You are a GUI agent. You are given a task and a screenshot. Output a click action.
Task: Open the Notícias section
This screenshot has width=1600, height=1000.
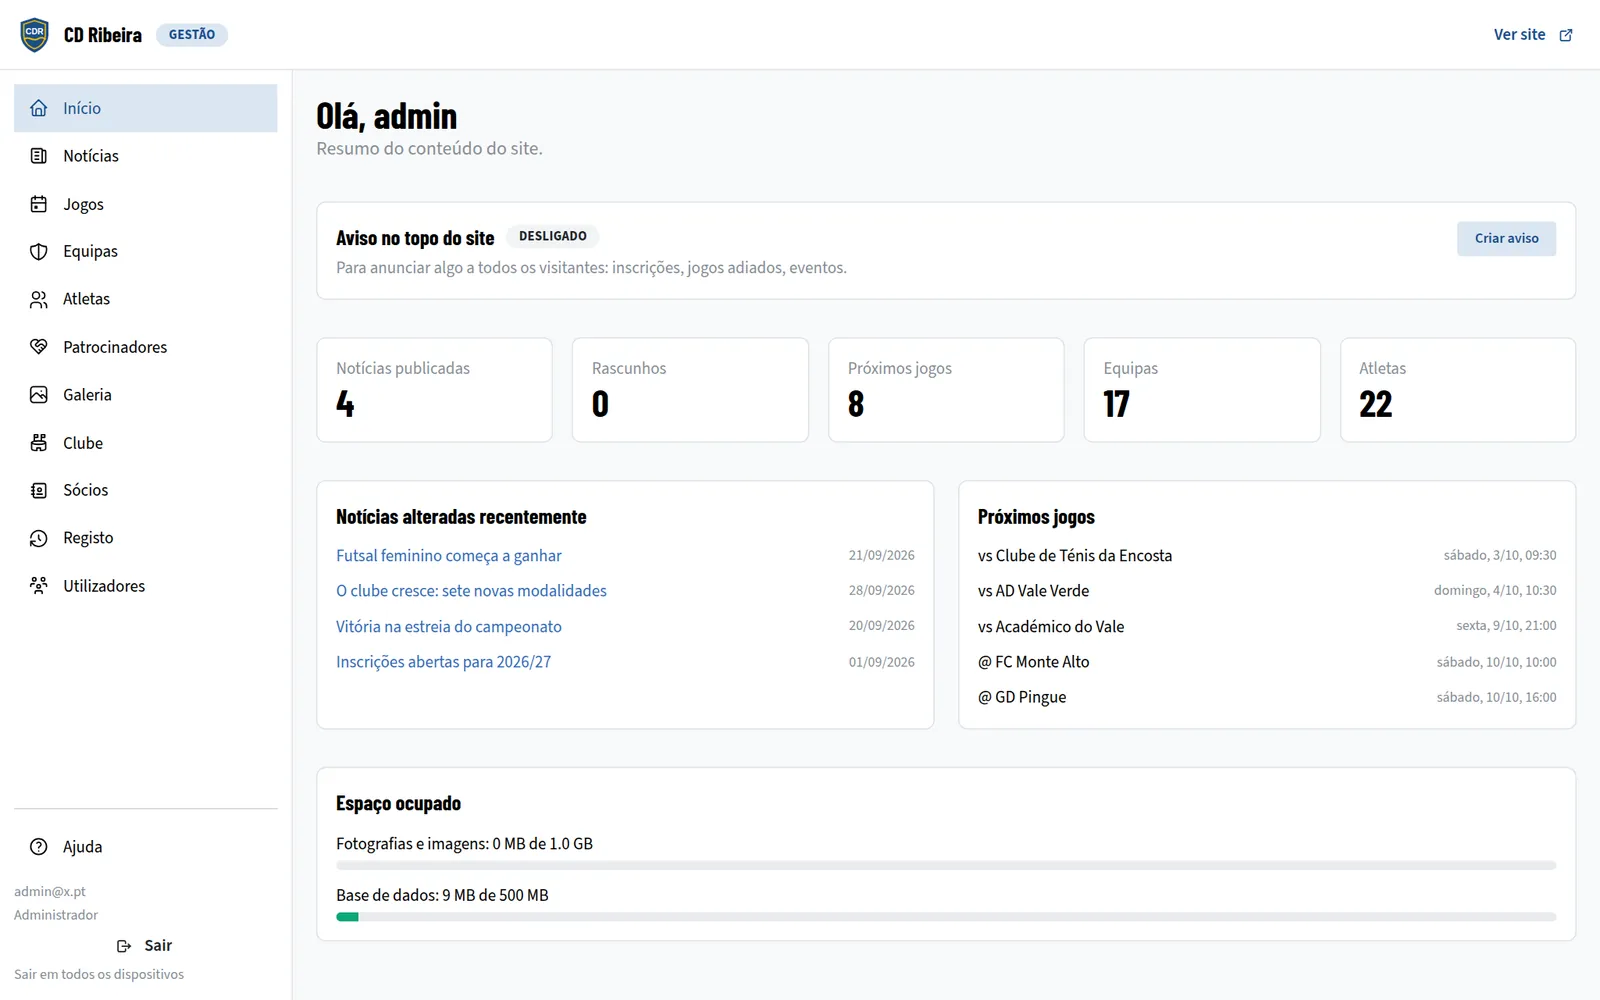[145, 156]
